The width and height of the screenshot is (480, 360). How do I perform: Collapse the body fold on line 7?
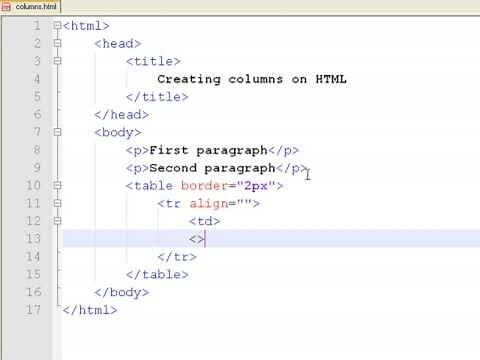(57, 132)
